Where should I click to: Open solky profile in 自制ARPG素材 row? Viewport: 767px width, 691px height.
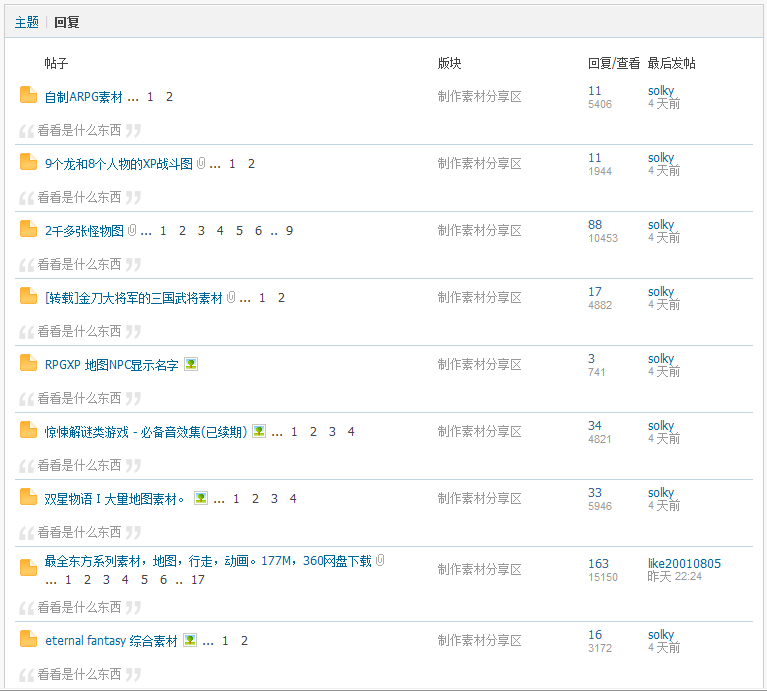[x=661, y=91]
